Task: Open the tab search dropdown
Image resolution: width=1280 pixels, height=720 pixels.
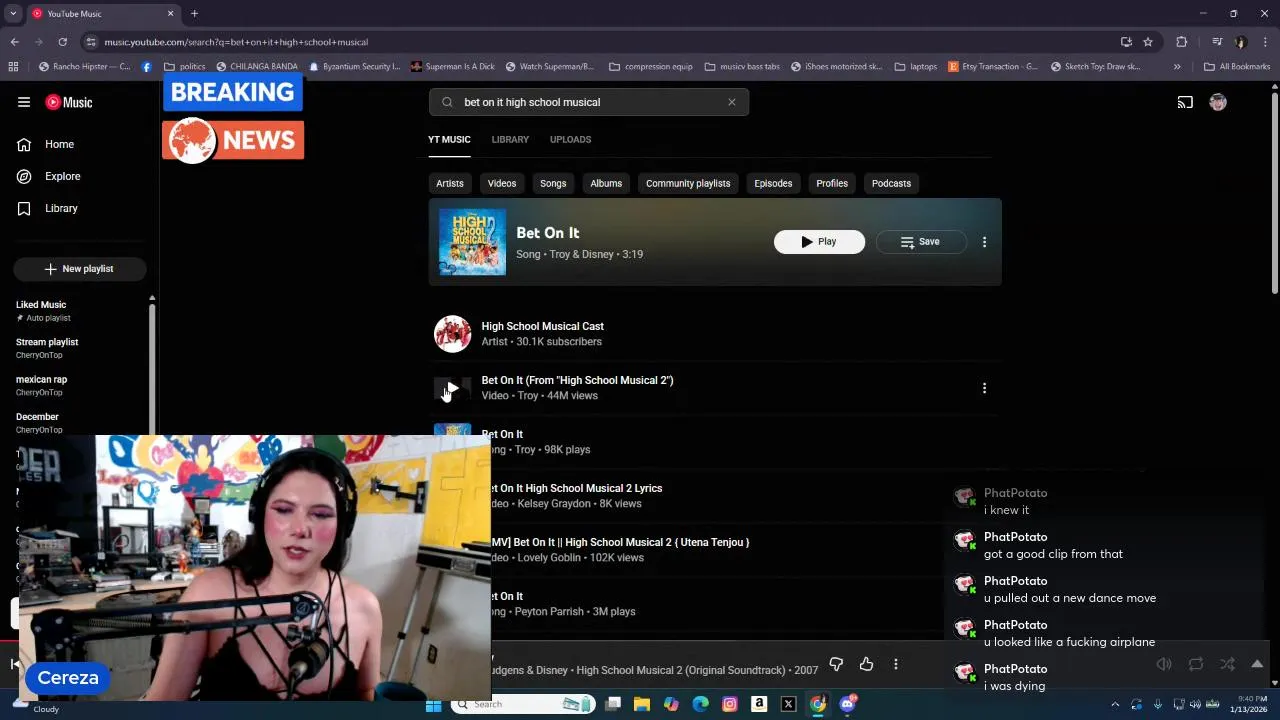Action: (x=13, y=14)
